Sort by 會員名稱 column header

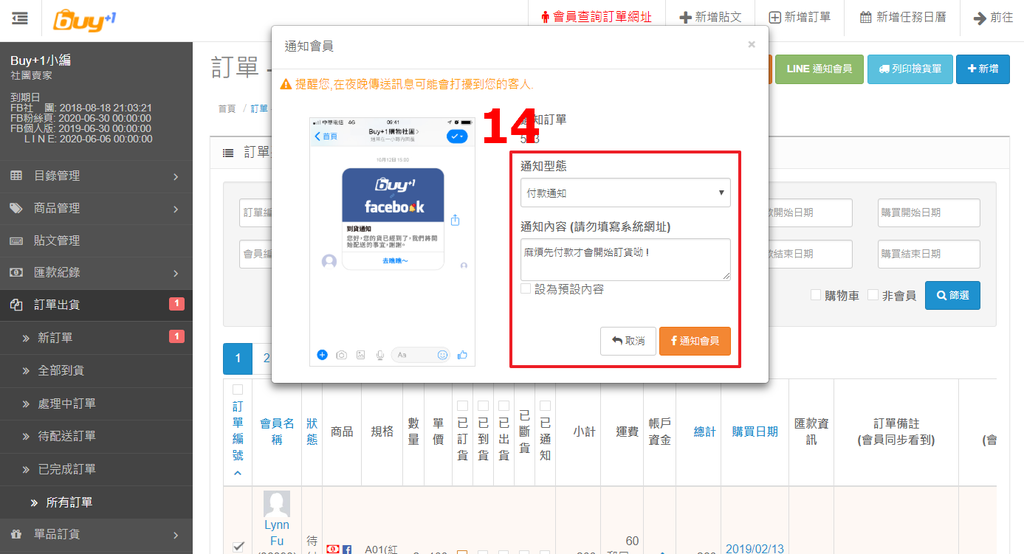[277, 431]
